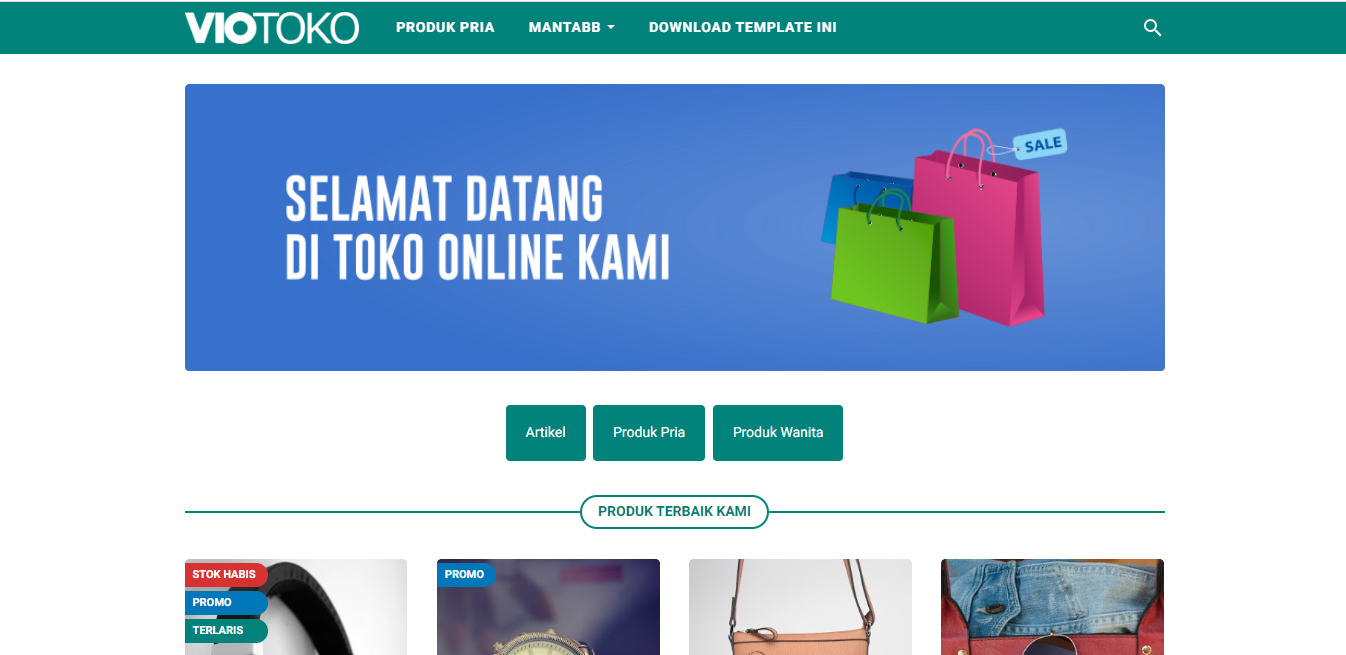The height and width of the screenshot is (655, 1346).
Task: Open the PRODUK PRIA menu item
Action: (445, 28)
